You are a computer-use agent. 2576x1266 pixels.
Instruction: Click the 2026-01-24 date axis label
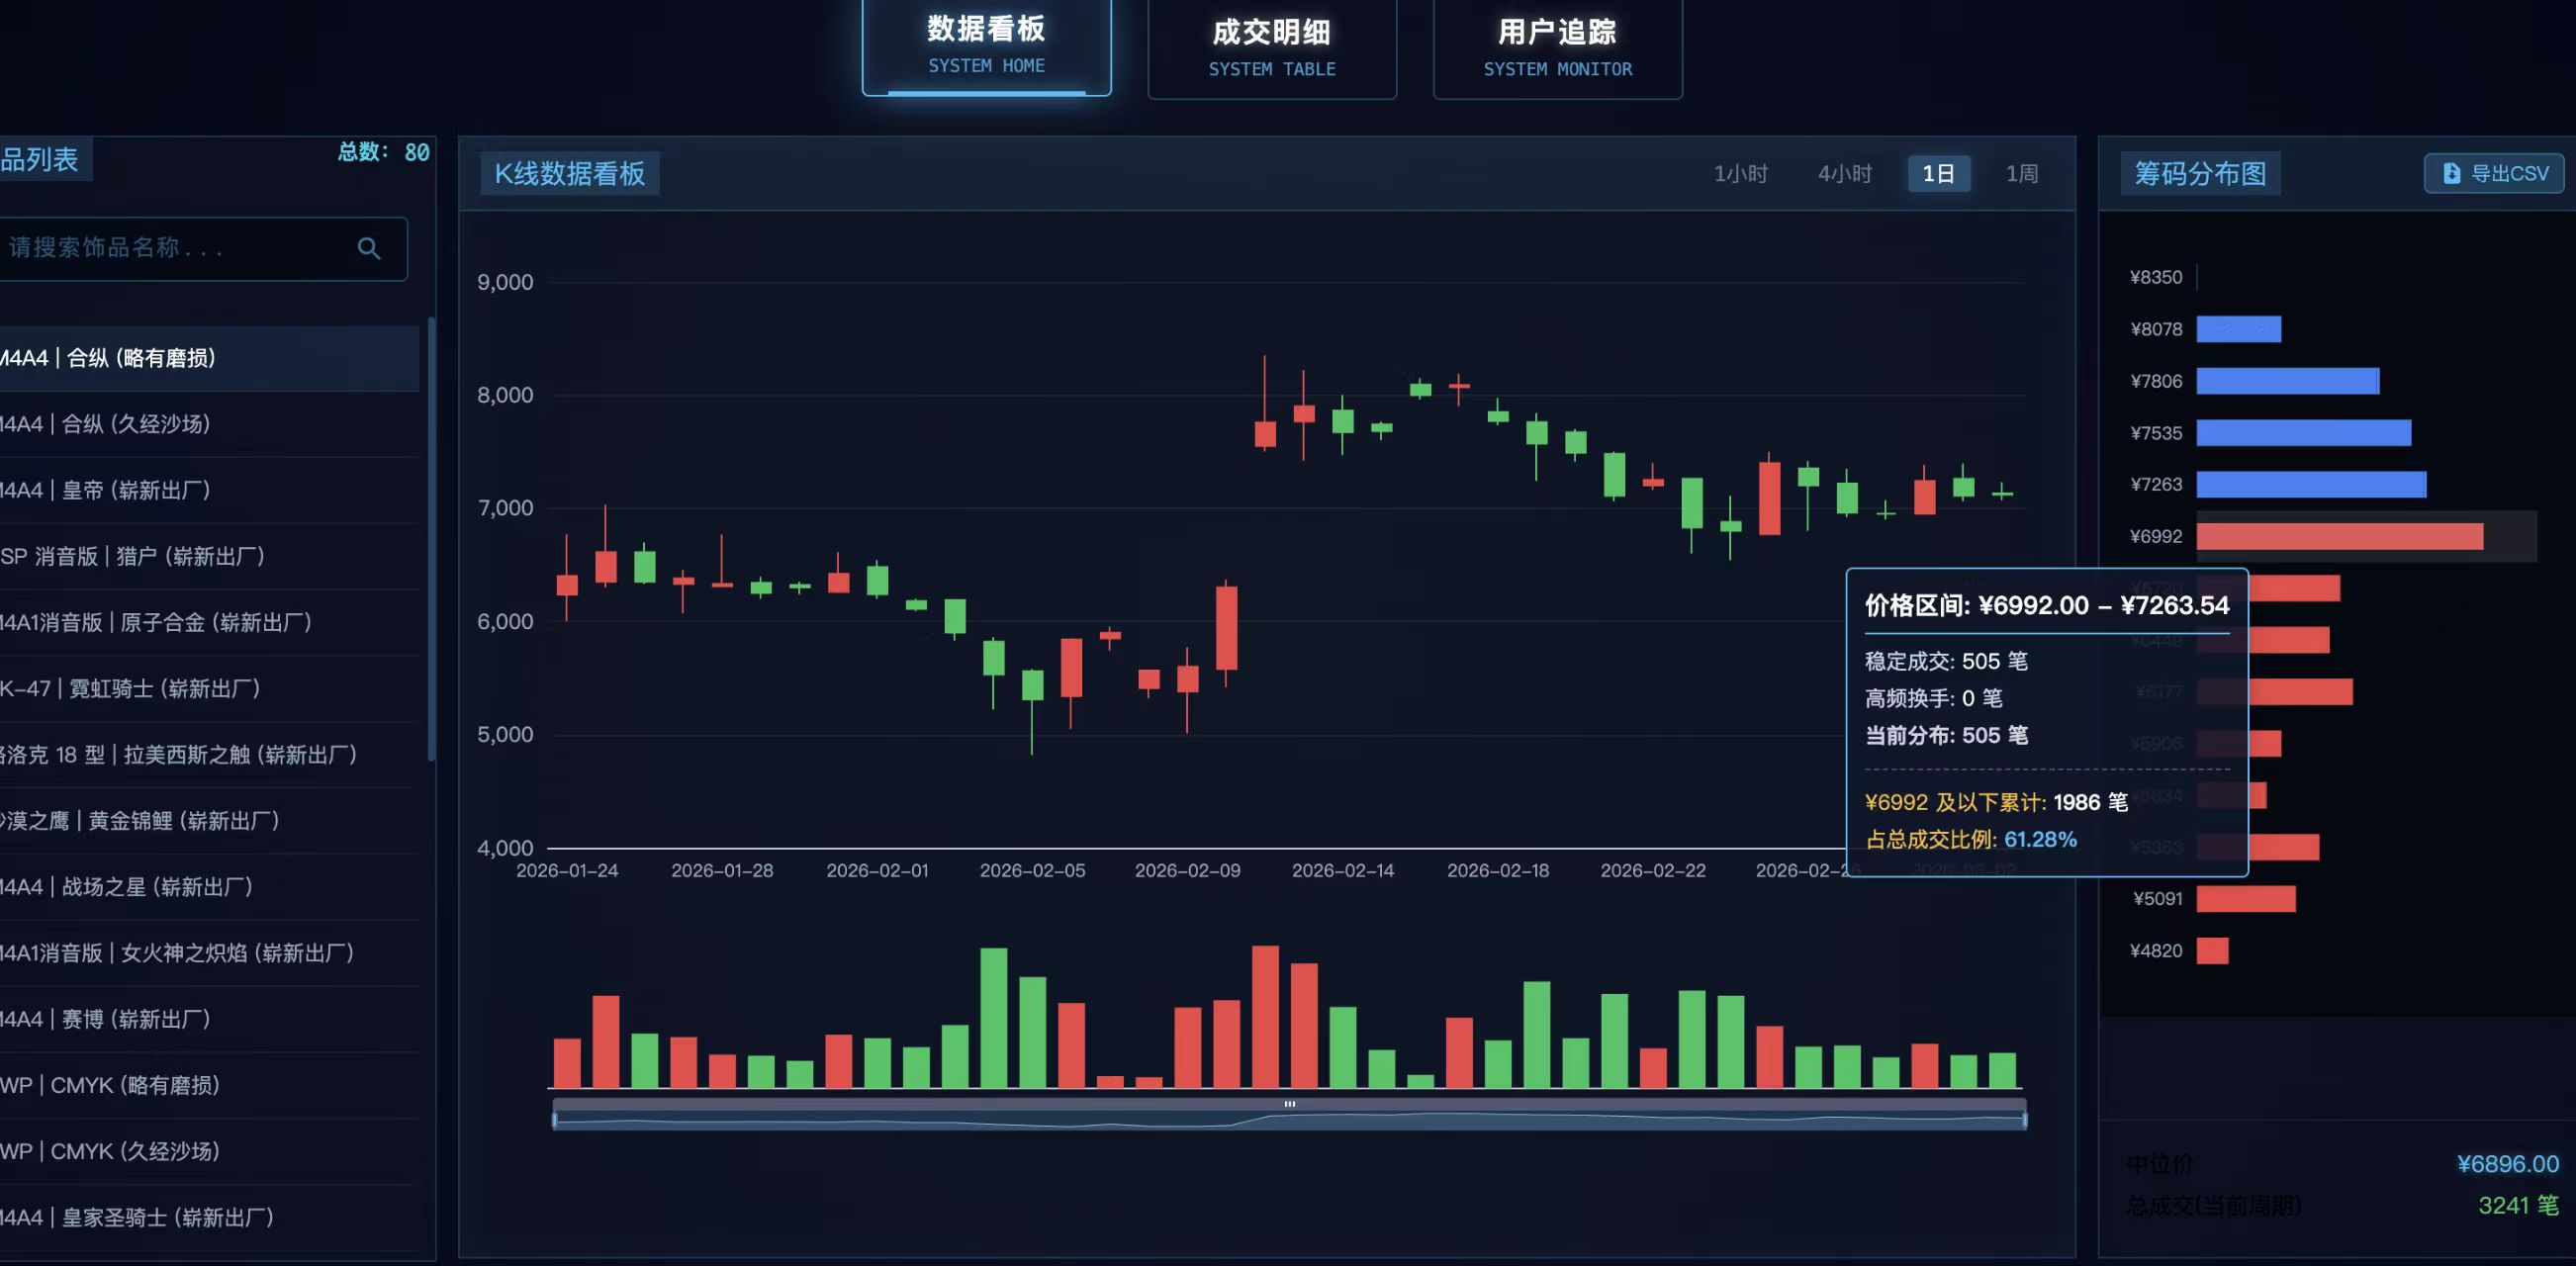[567, 871]
